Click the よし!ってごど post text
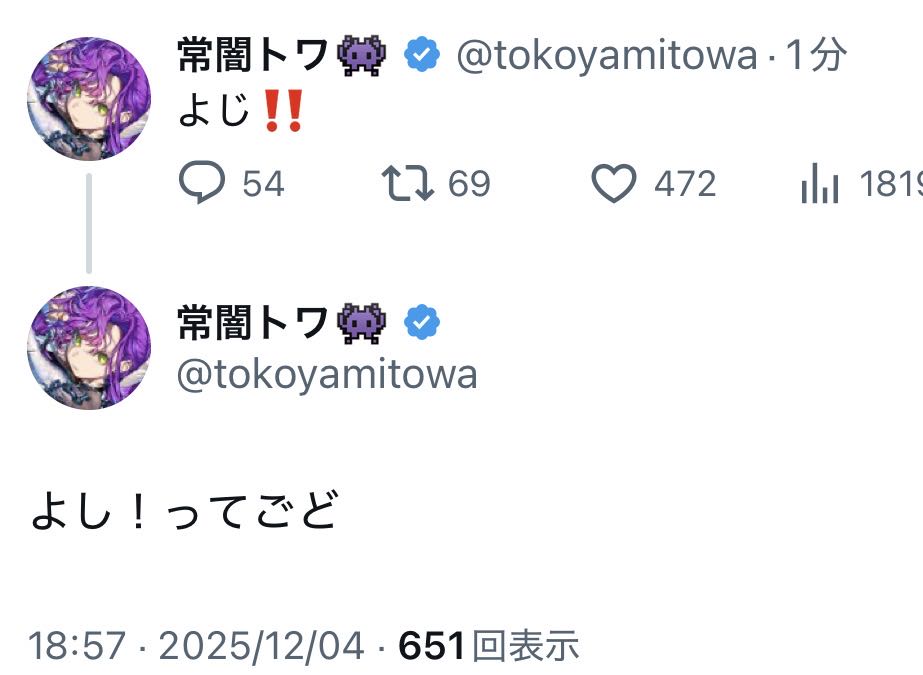The width and height of the screenshot is (923, 675). pos(186,513)
